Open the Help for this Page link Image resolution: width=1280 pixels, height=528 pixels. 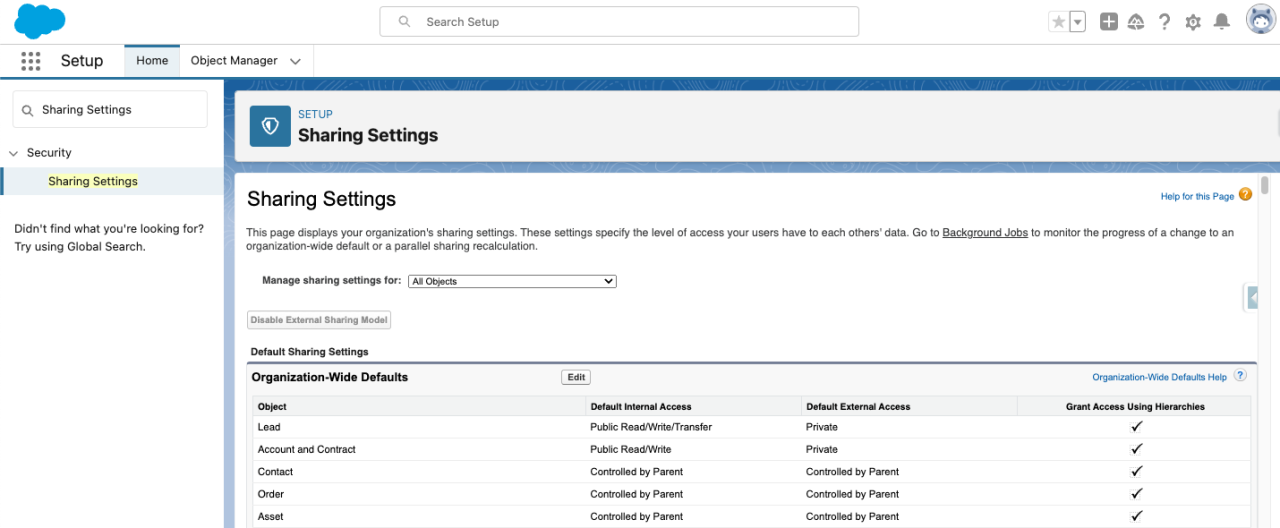[x=1197, y=197]
